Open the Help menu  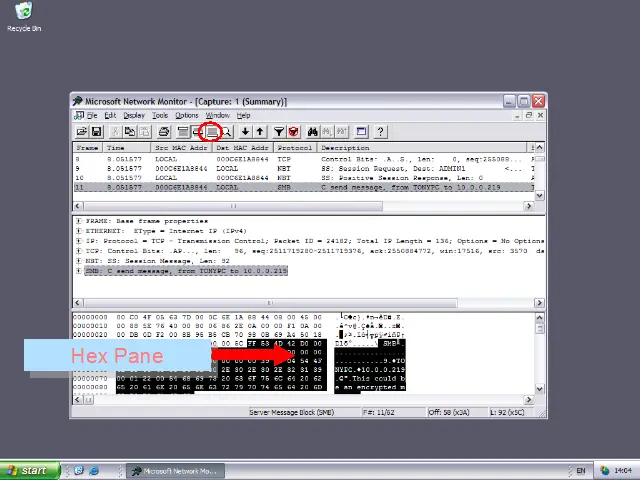tap(244, 116)
